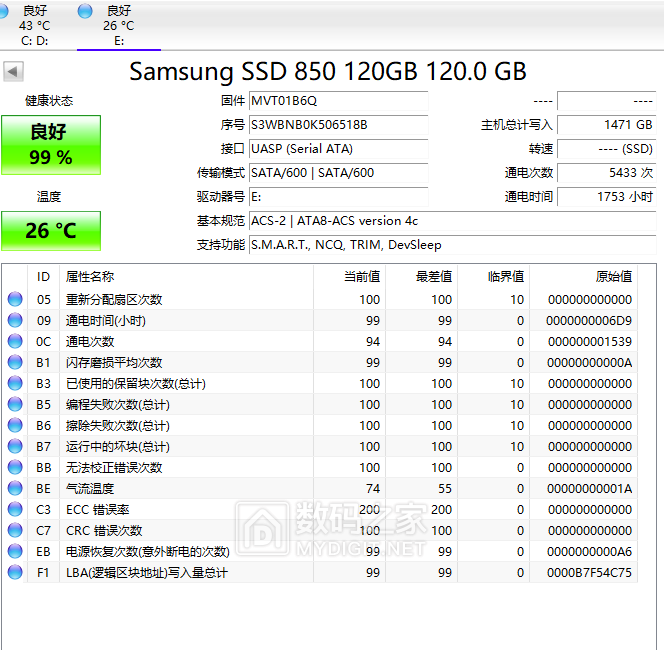Select the row 运行中的坏块(总计)
Screen dimensions: 664x650
pyautogui.click(x=320, y=446)
